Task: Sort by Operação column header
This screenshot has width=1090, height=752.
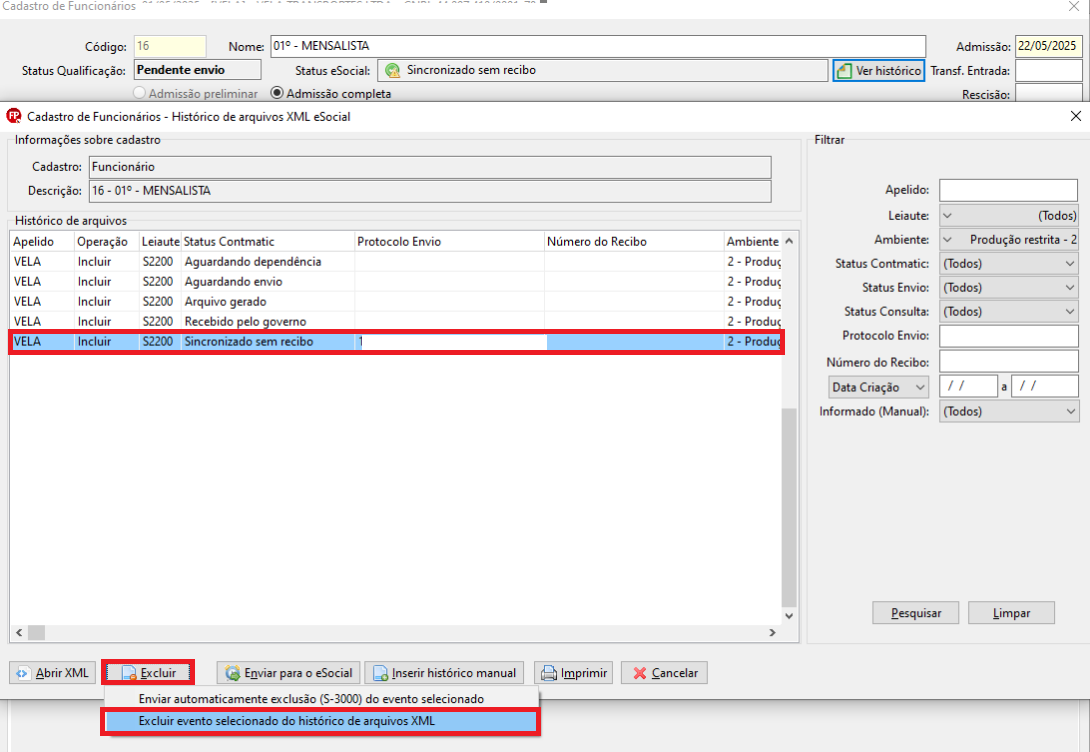Action: pyautogui.click(x=106, y=241)
